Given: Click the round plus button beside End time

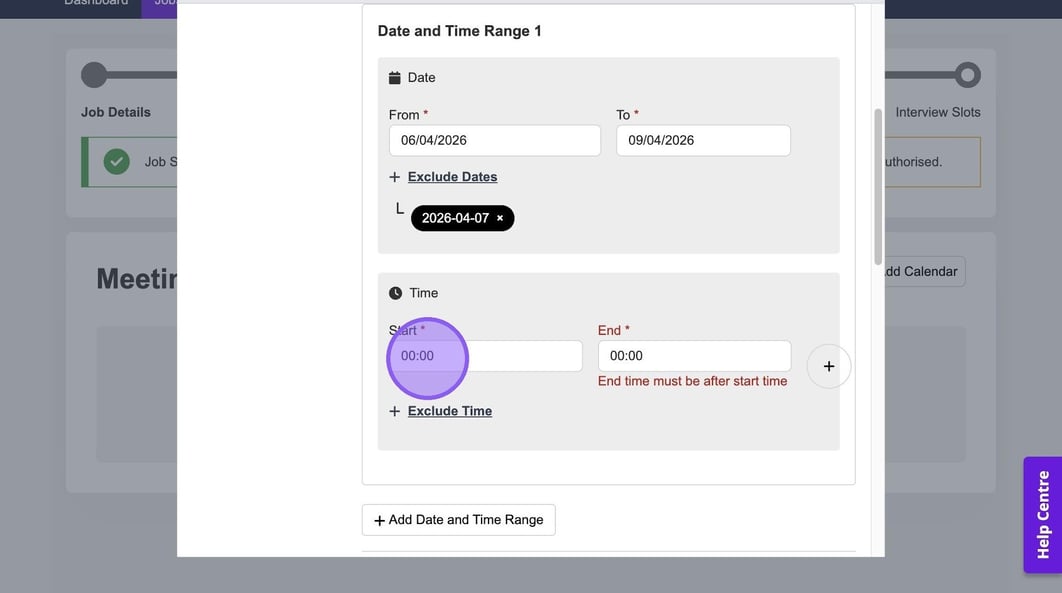Looking at the screenshot, I should coord(829,366).
